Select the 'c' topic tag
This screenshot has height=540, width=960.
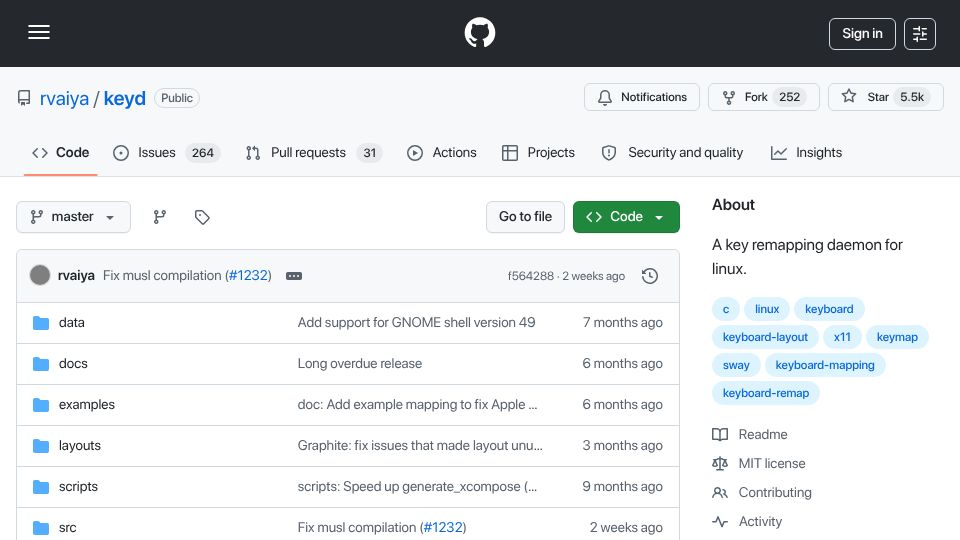point(726,309)
